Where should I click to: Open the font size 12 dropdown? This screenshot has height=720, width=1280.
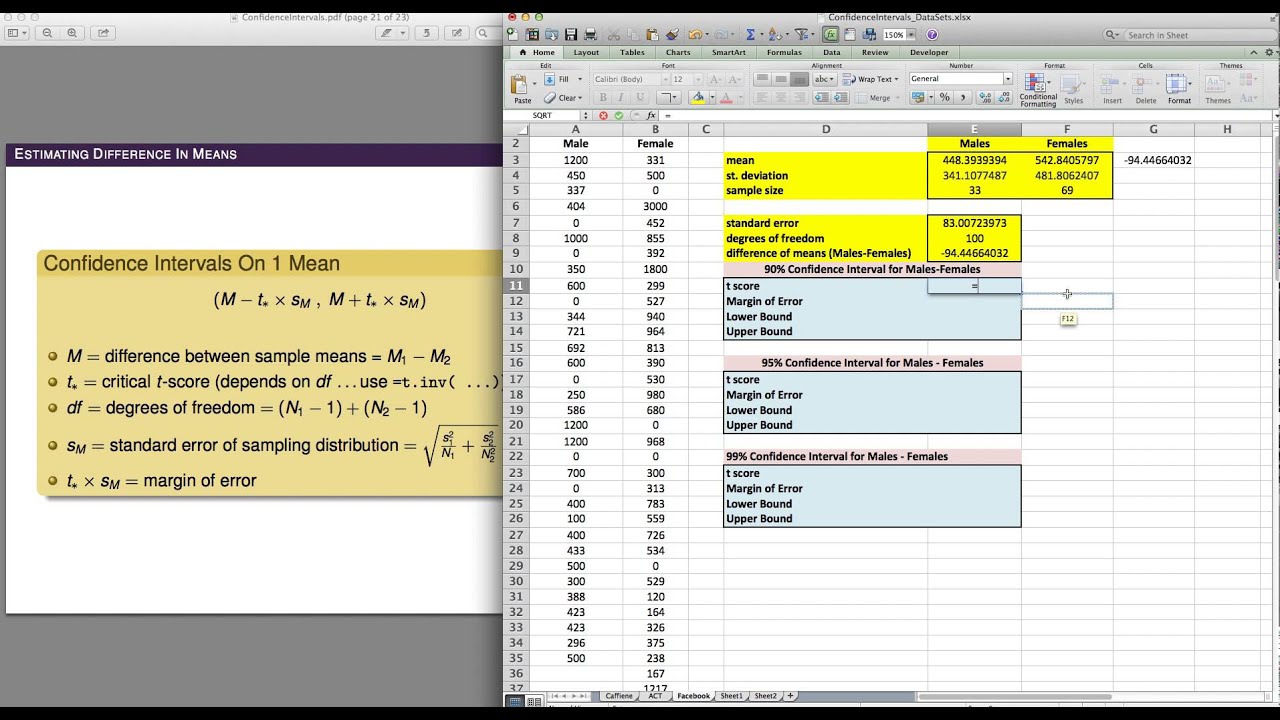pyautogui.click(x=698, y=79)
